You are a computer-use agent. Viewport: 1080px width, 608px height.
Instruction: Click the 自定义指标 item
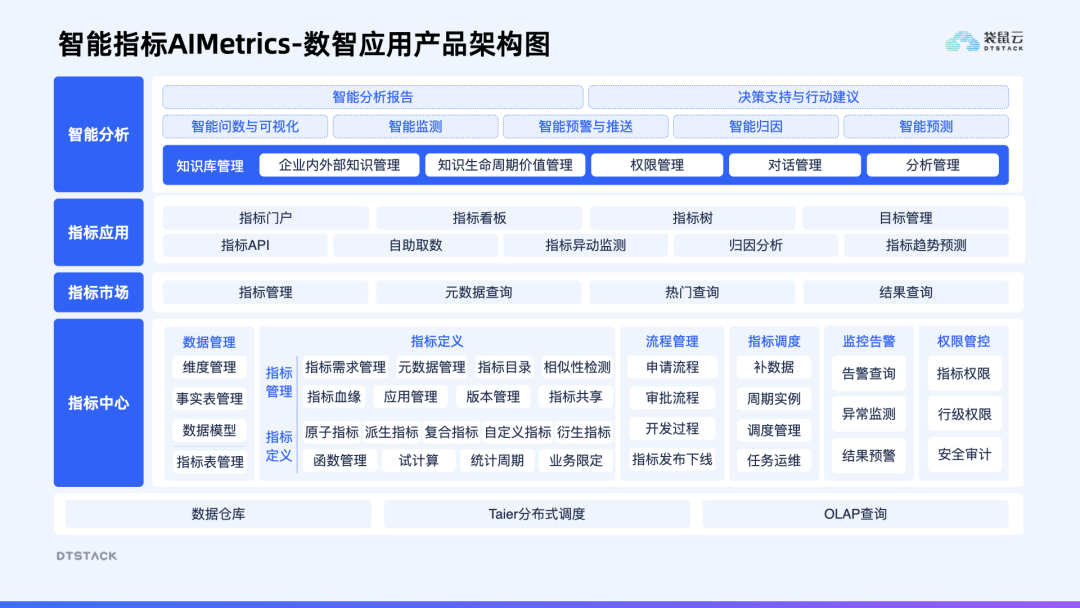click(517, 432)
